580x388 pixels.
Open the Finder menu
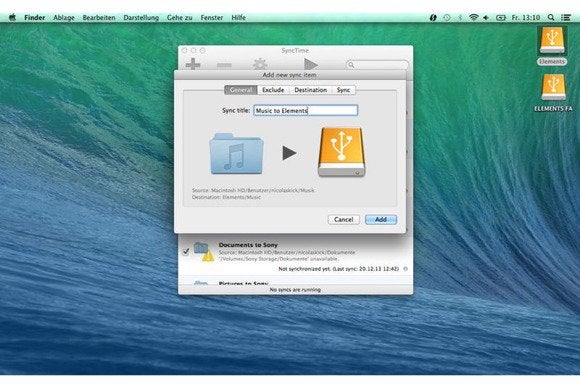pyautogui.click(x=34, y=17)
